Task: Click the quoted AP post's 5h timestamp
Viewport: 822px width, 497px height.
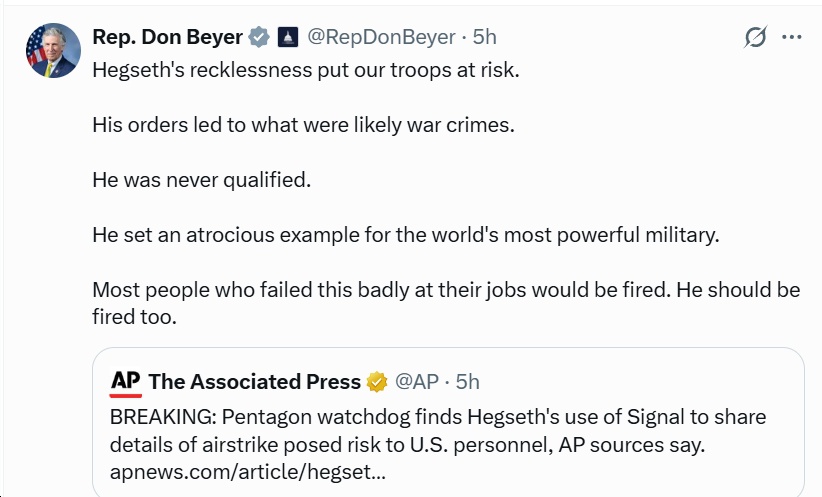Action: tap(467, 381)
